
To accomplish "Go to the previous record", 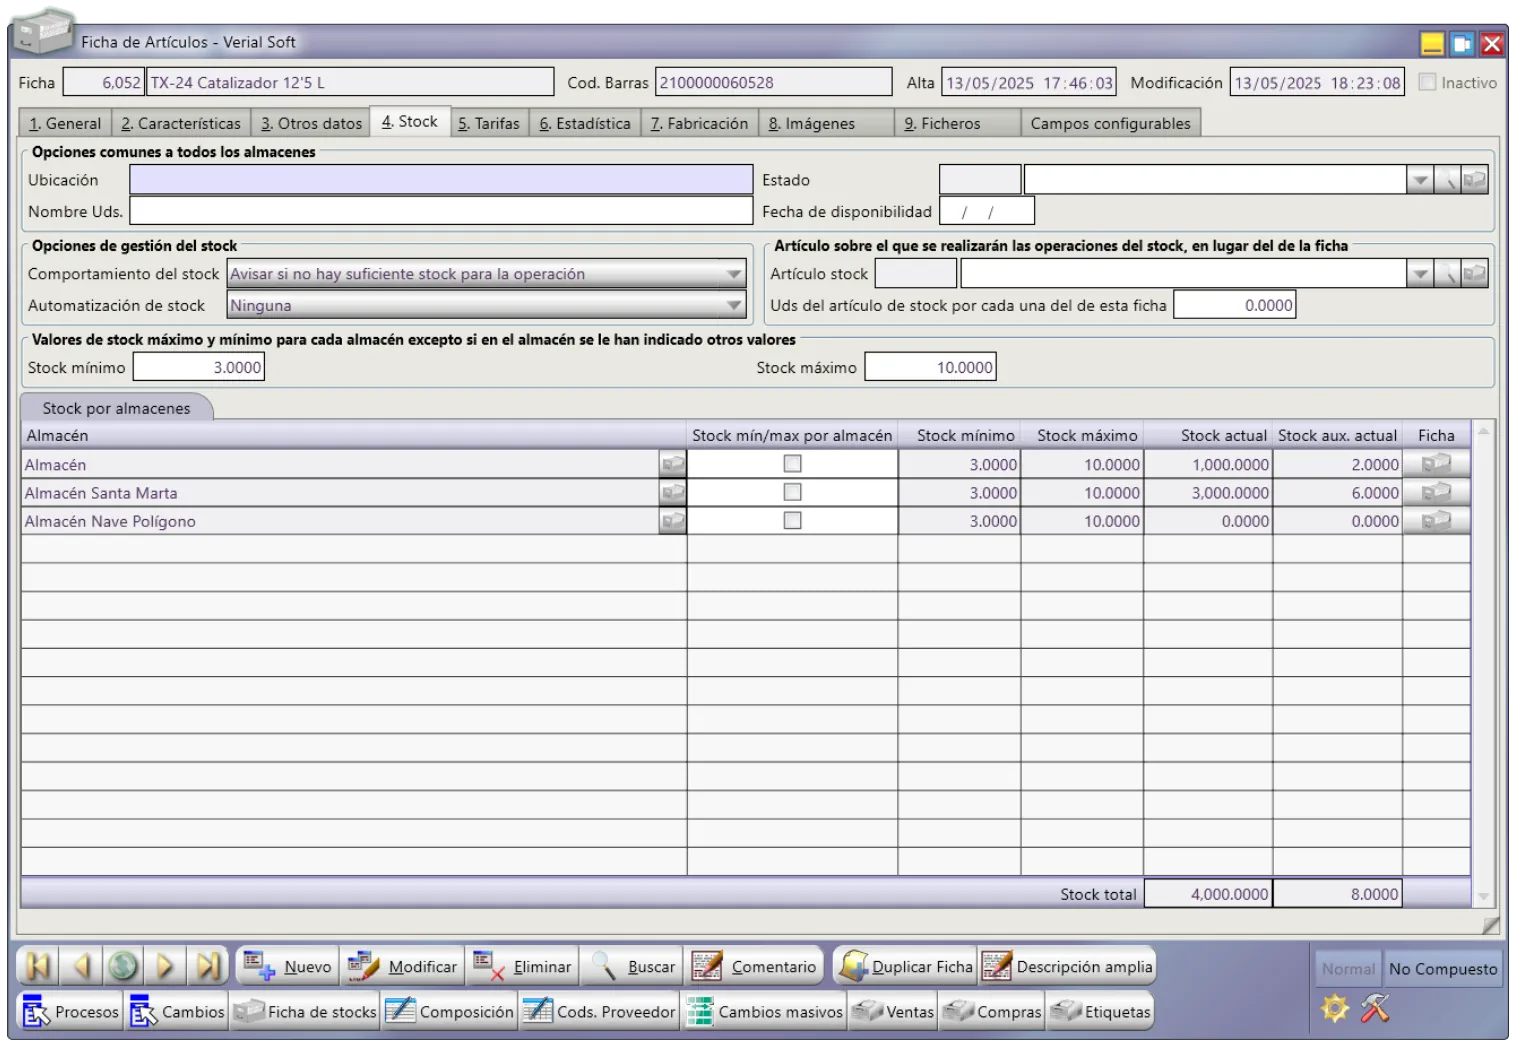I will point(81,966).
